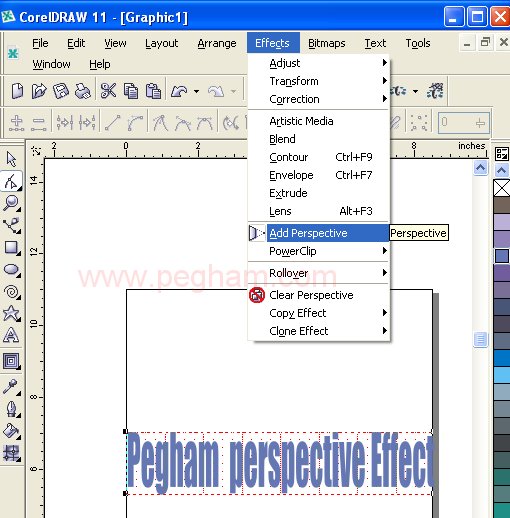Open the File menu
Image resolution: width=510 pixels, height=518 pixels.
pyautogui.click(x=40, y=43)
